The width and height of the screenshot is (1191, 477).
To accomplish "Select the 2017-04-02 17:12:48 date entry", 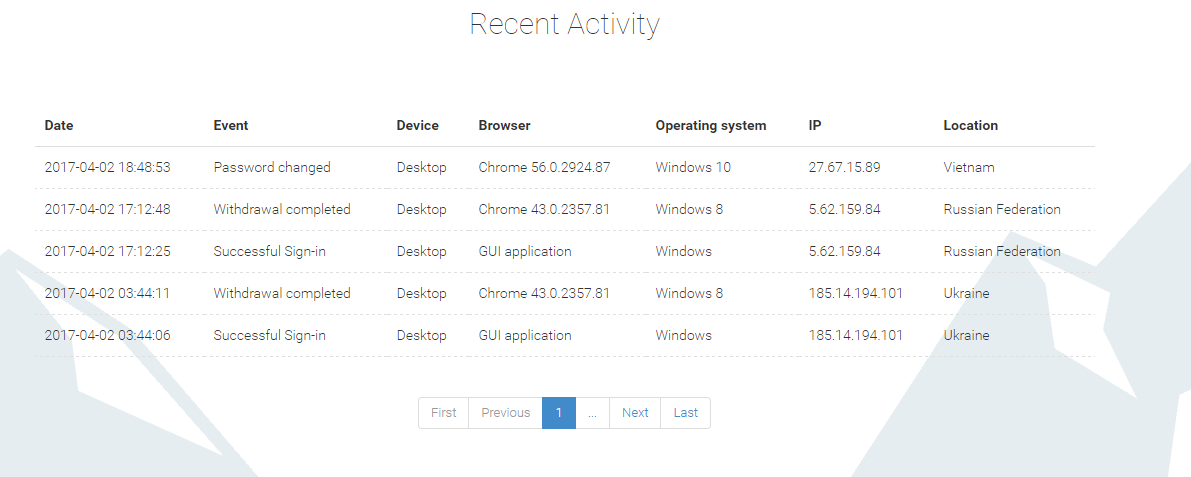I will (107, 210).
